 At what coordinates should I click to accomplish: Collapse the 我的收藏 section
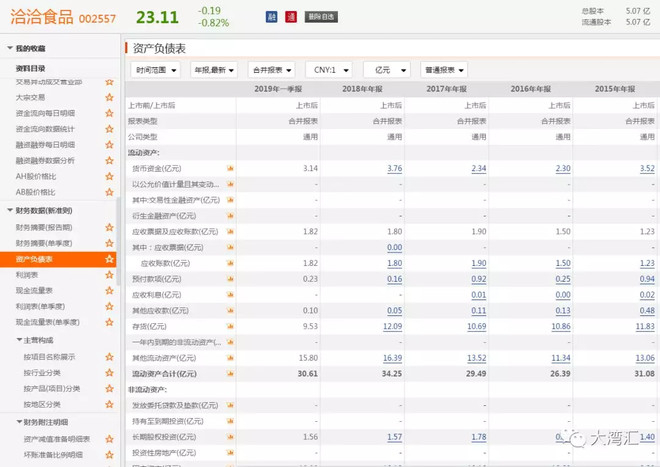(10, 48)
